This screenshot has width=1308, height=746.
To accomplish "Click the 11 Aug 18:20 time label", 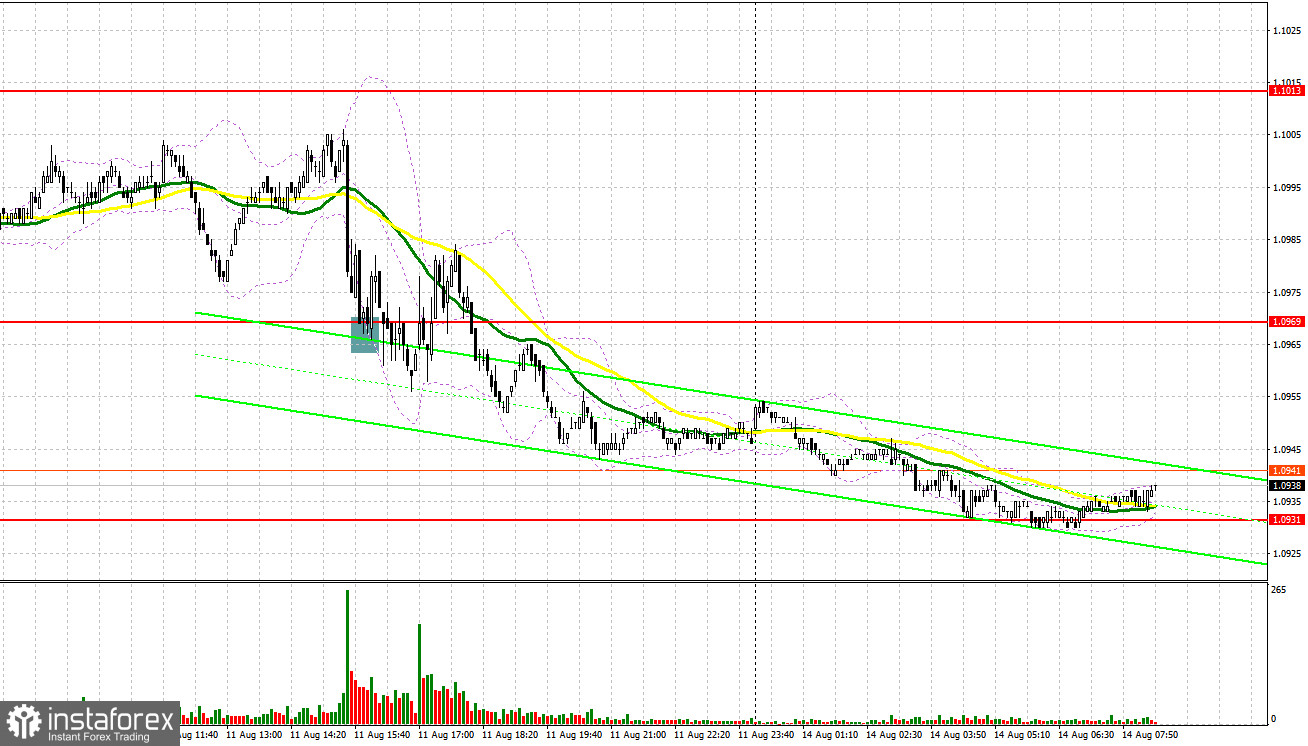I will coord(510,735).
